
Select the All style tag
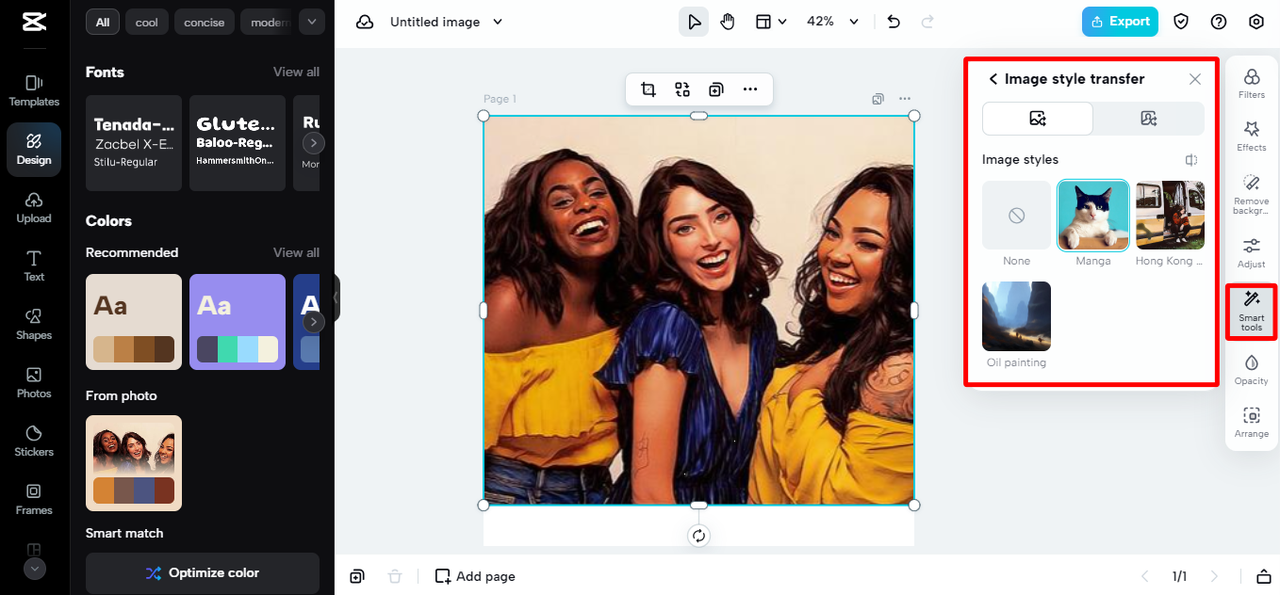103,22
